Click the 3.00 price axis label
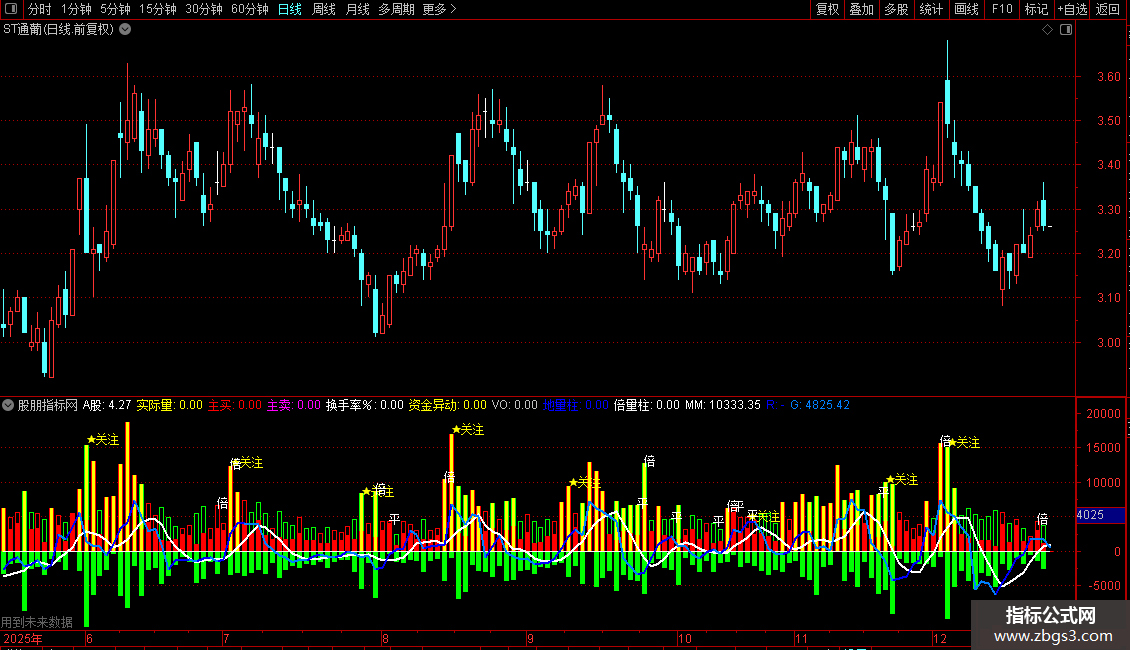Image resolution: width=1130 pixels, height=650 pixels. (1108, 342)
